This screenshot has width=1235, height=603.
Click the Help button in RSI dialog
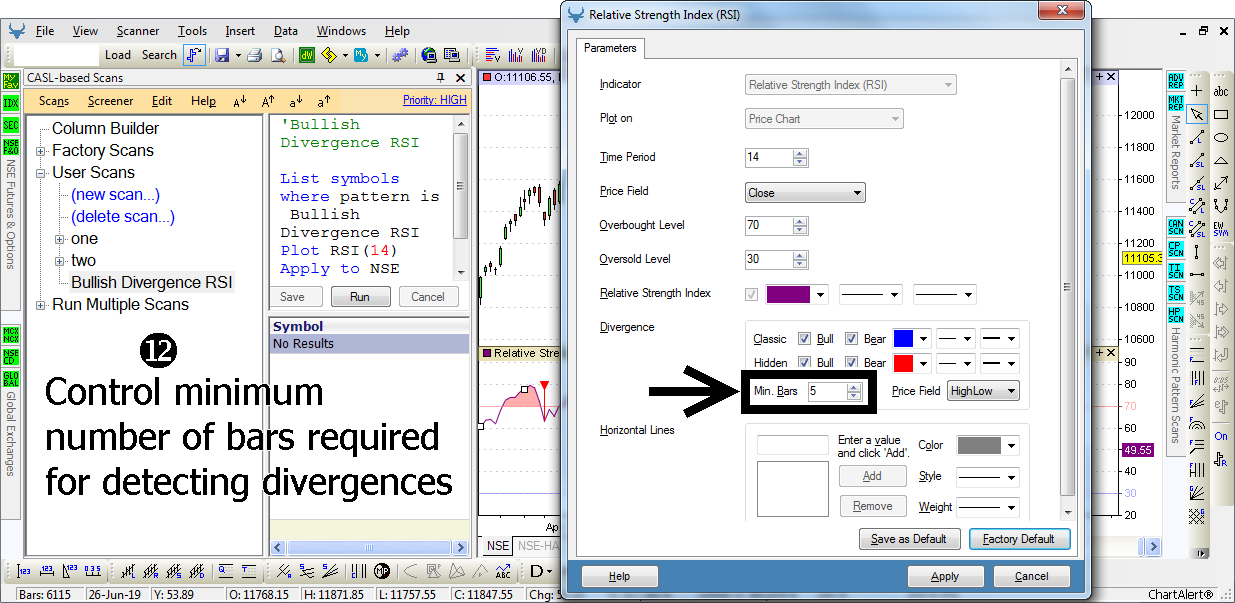[x=620, y=576]
